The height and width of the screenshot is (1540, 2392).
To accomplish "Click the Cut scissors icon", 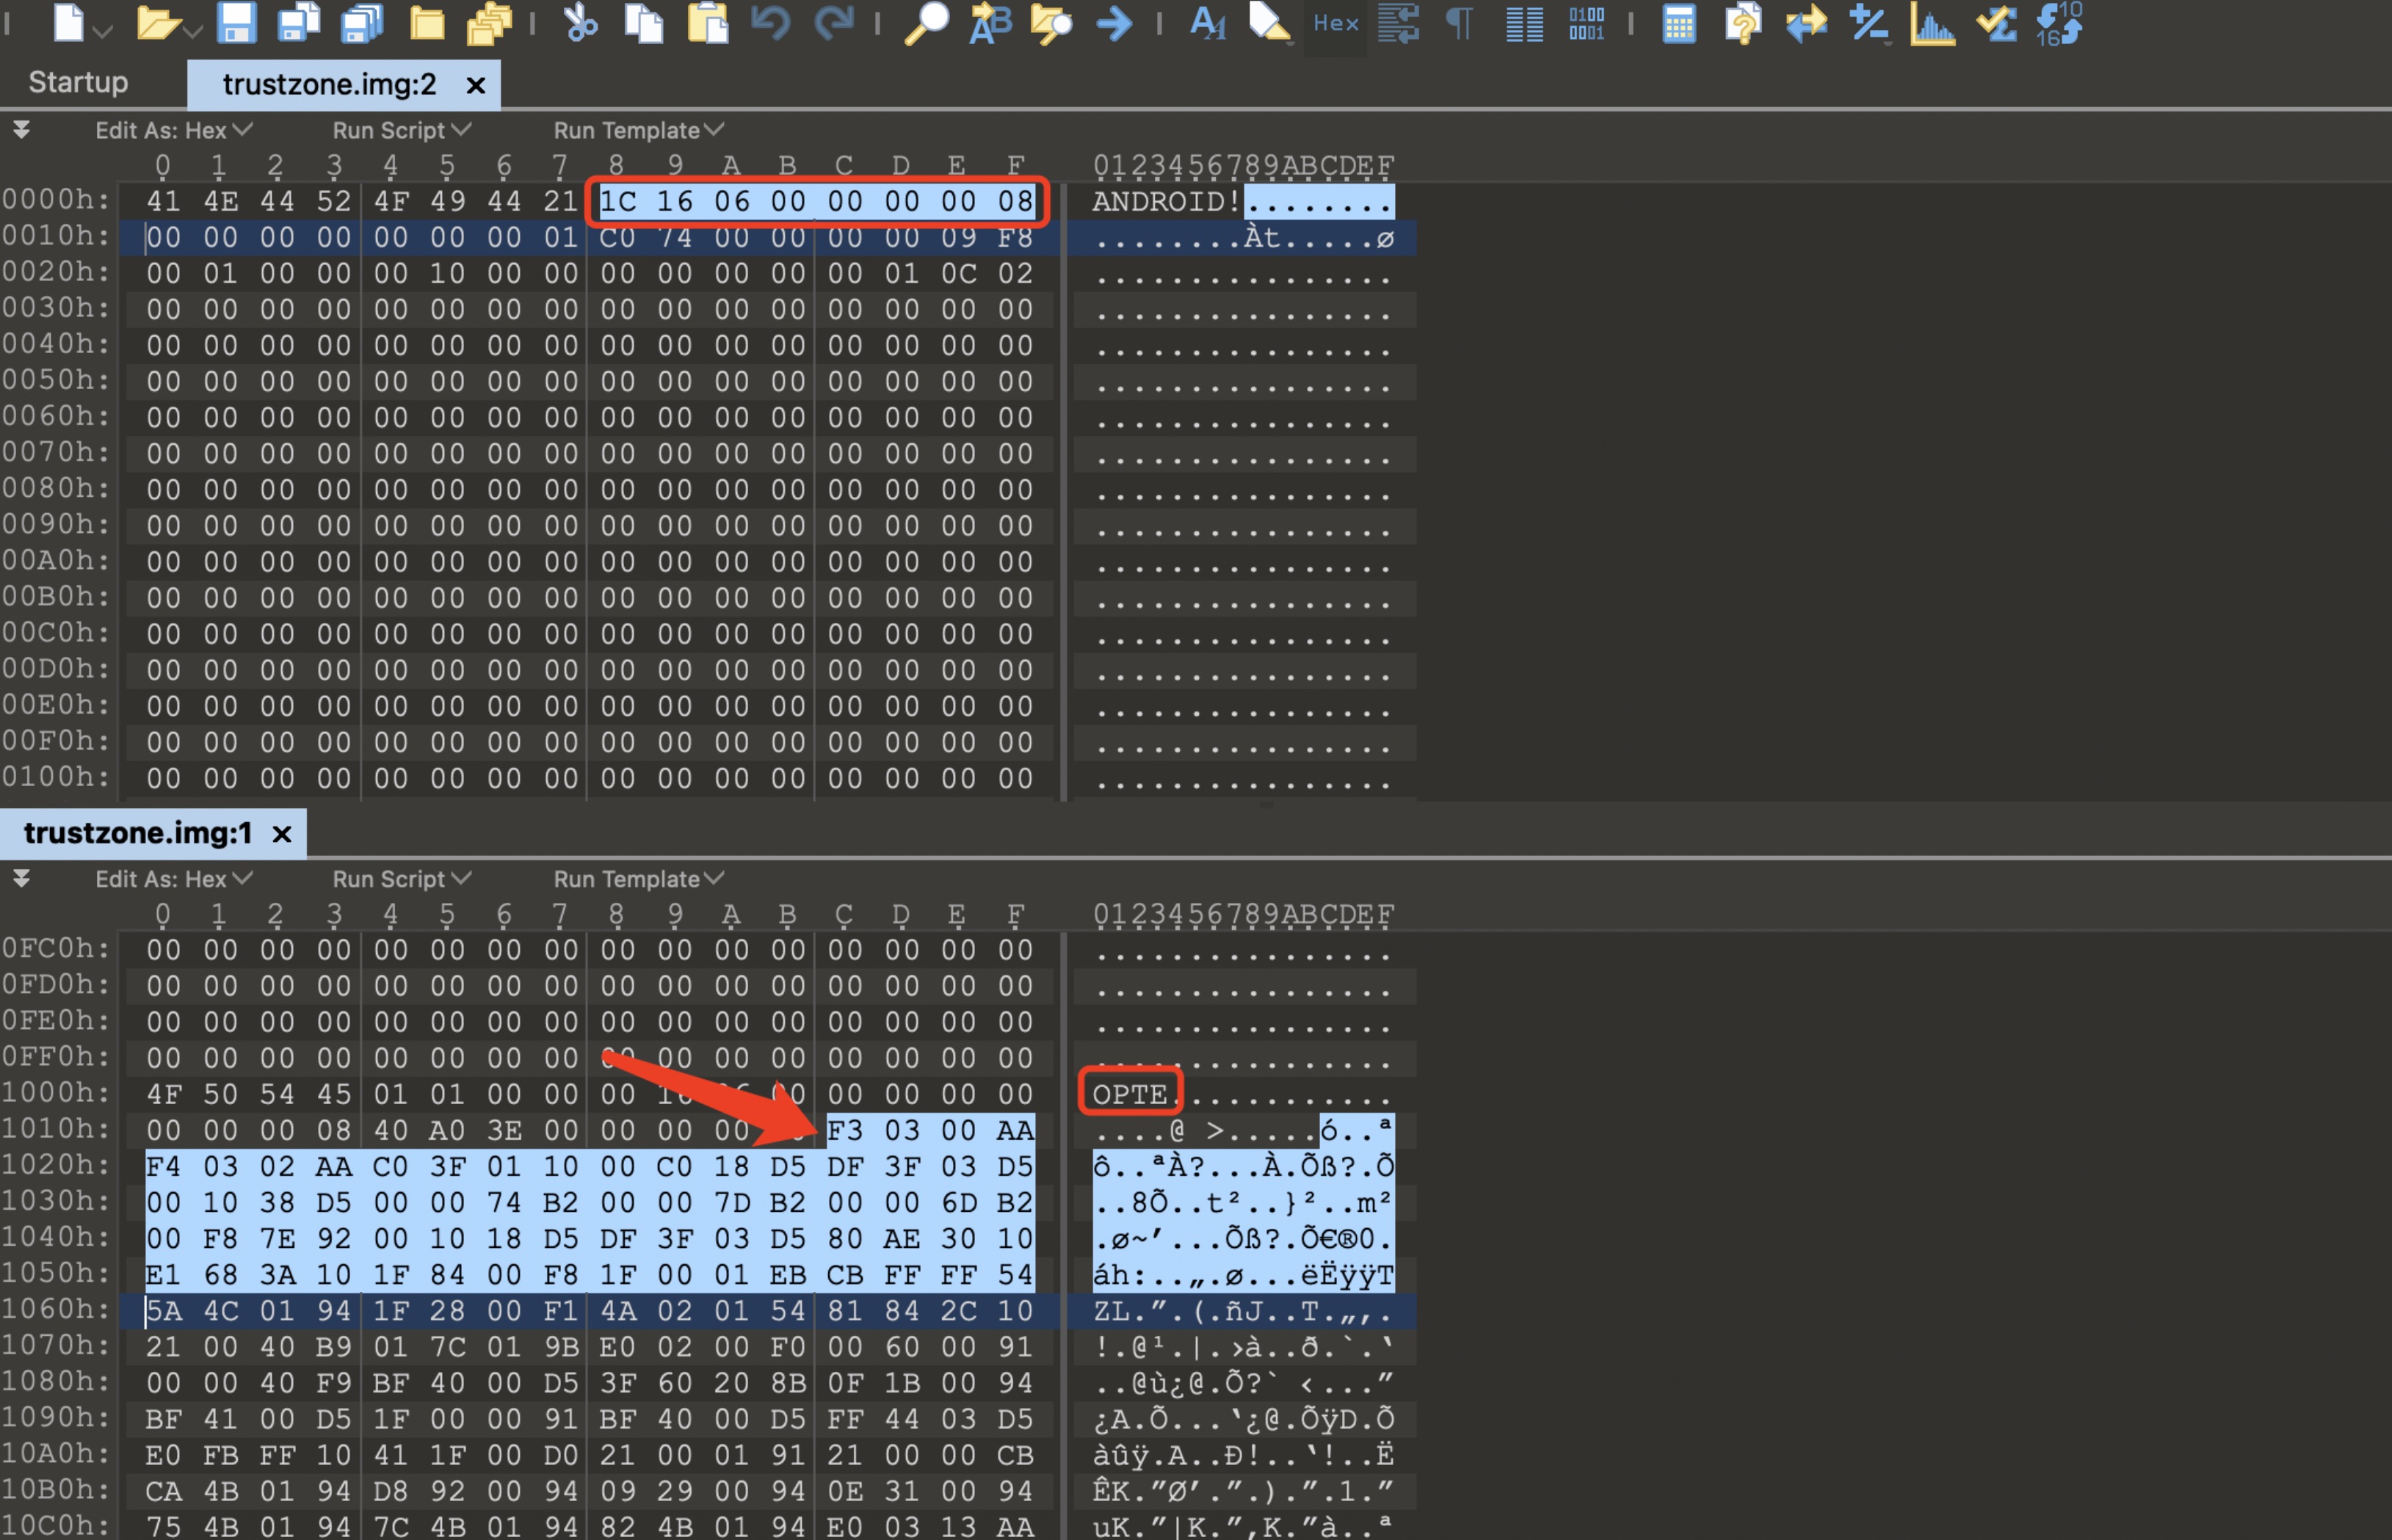I will (x=580, y=22).
